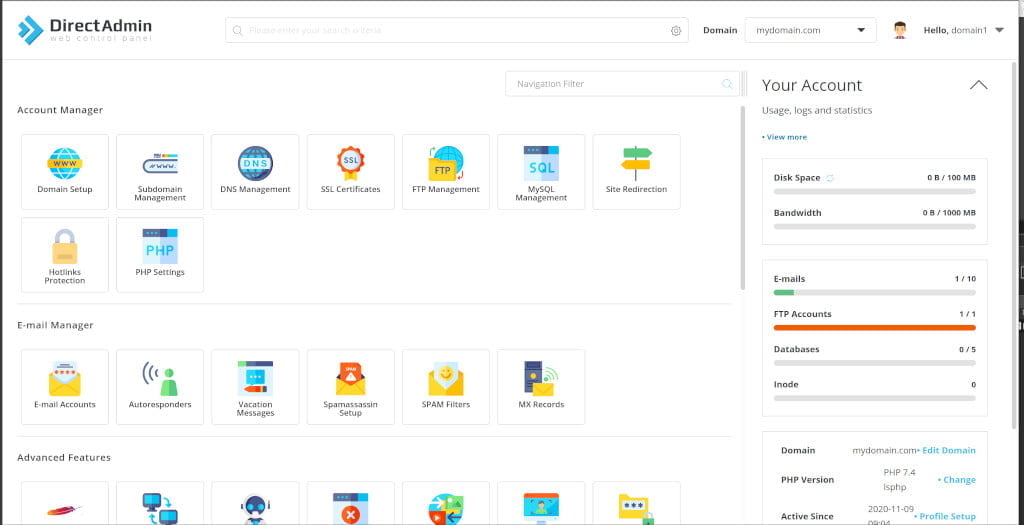Open Site Redirection
This screenshot has width=1024, height=525.
pyautogui.click(x=637, y=172)
